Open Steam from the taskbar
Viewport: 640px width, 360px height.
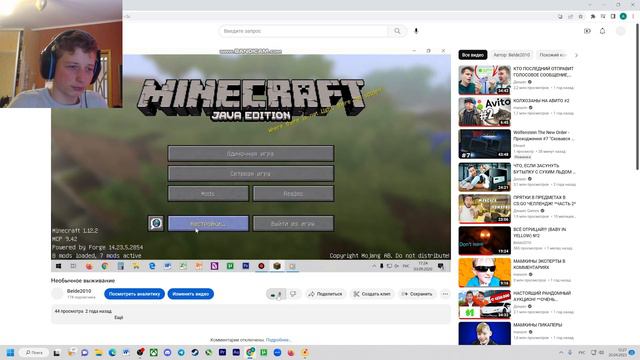195,352
